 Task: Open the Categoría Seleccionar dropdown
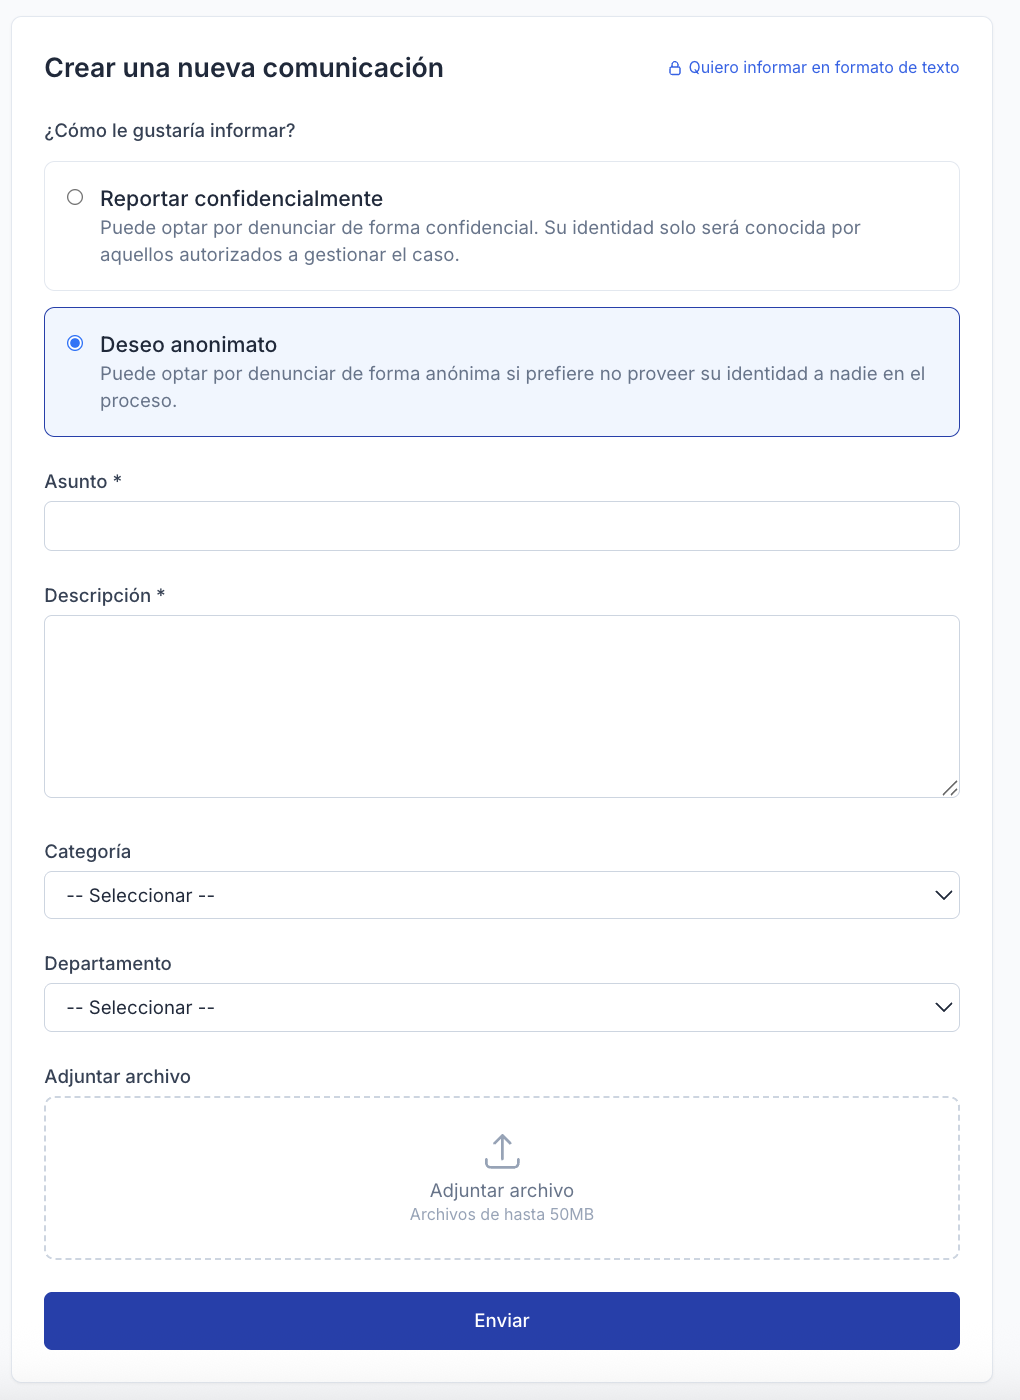tap(500, 895)
